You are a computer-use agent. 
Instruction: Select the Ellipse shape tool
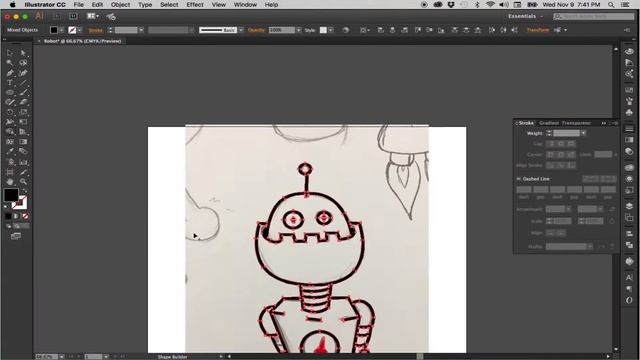tap(10, 93)
